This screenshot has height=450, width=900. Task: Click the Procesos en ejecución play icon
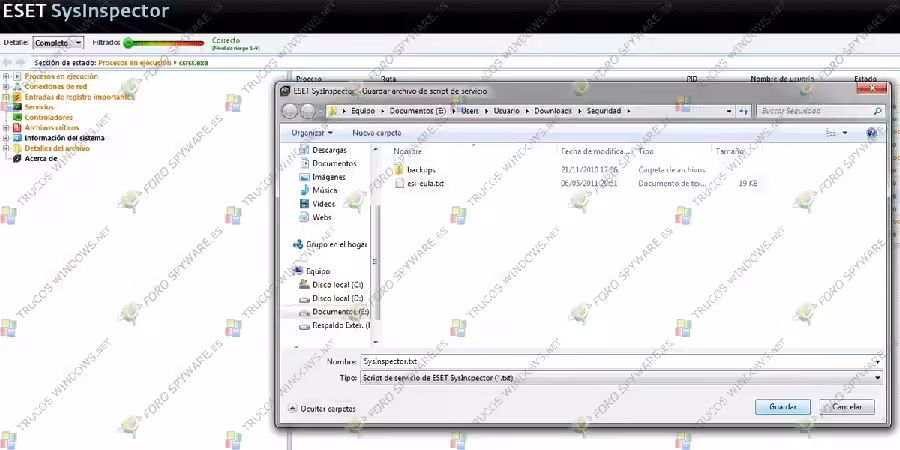tap(17, 76)
